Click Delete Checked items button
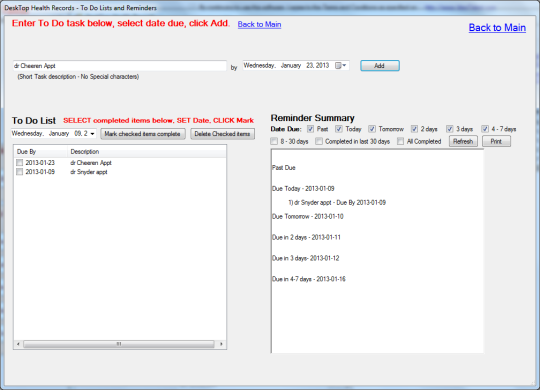This screenshot has height=390, width=540. [x=222, y=134]
